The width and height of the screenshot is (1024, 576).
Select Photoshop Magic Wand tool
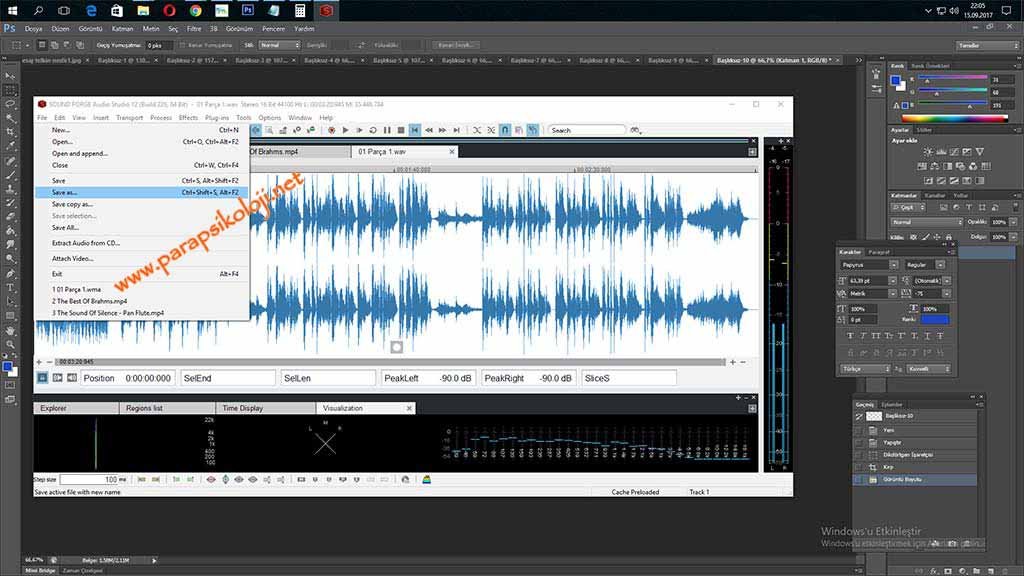tap(10, 118)
